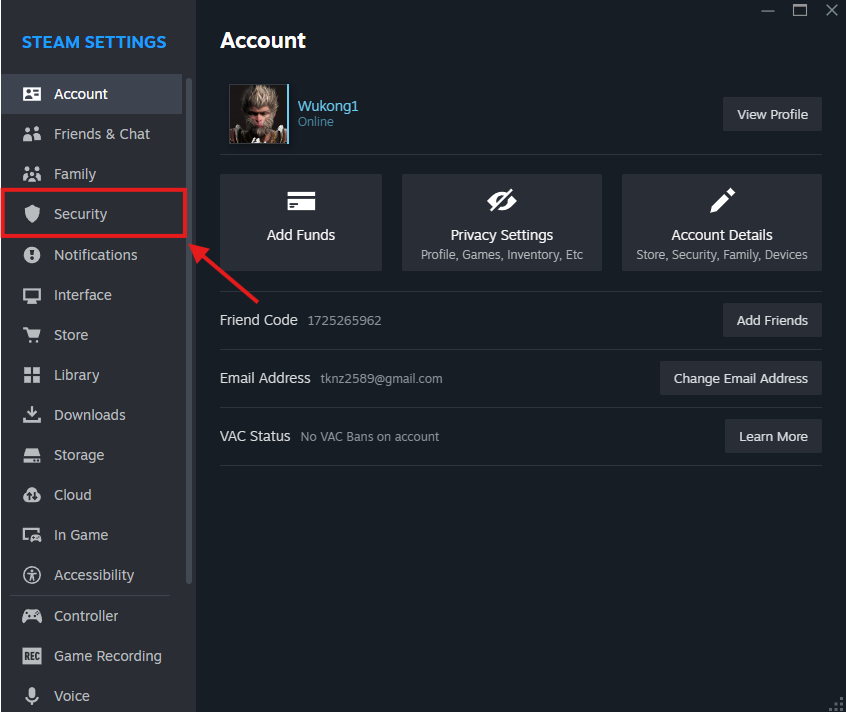Click the Add Funds tile
Image resolution: width=846 pixels, height=712 pixels.
301,222
